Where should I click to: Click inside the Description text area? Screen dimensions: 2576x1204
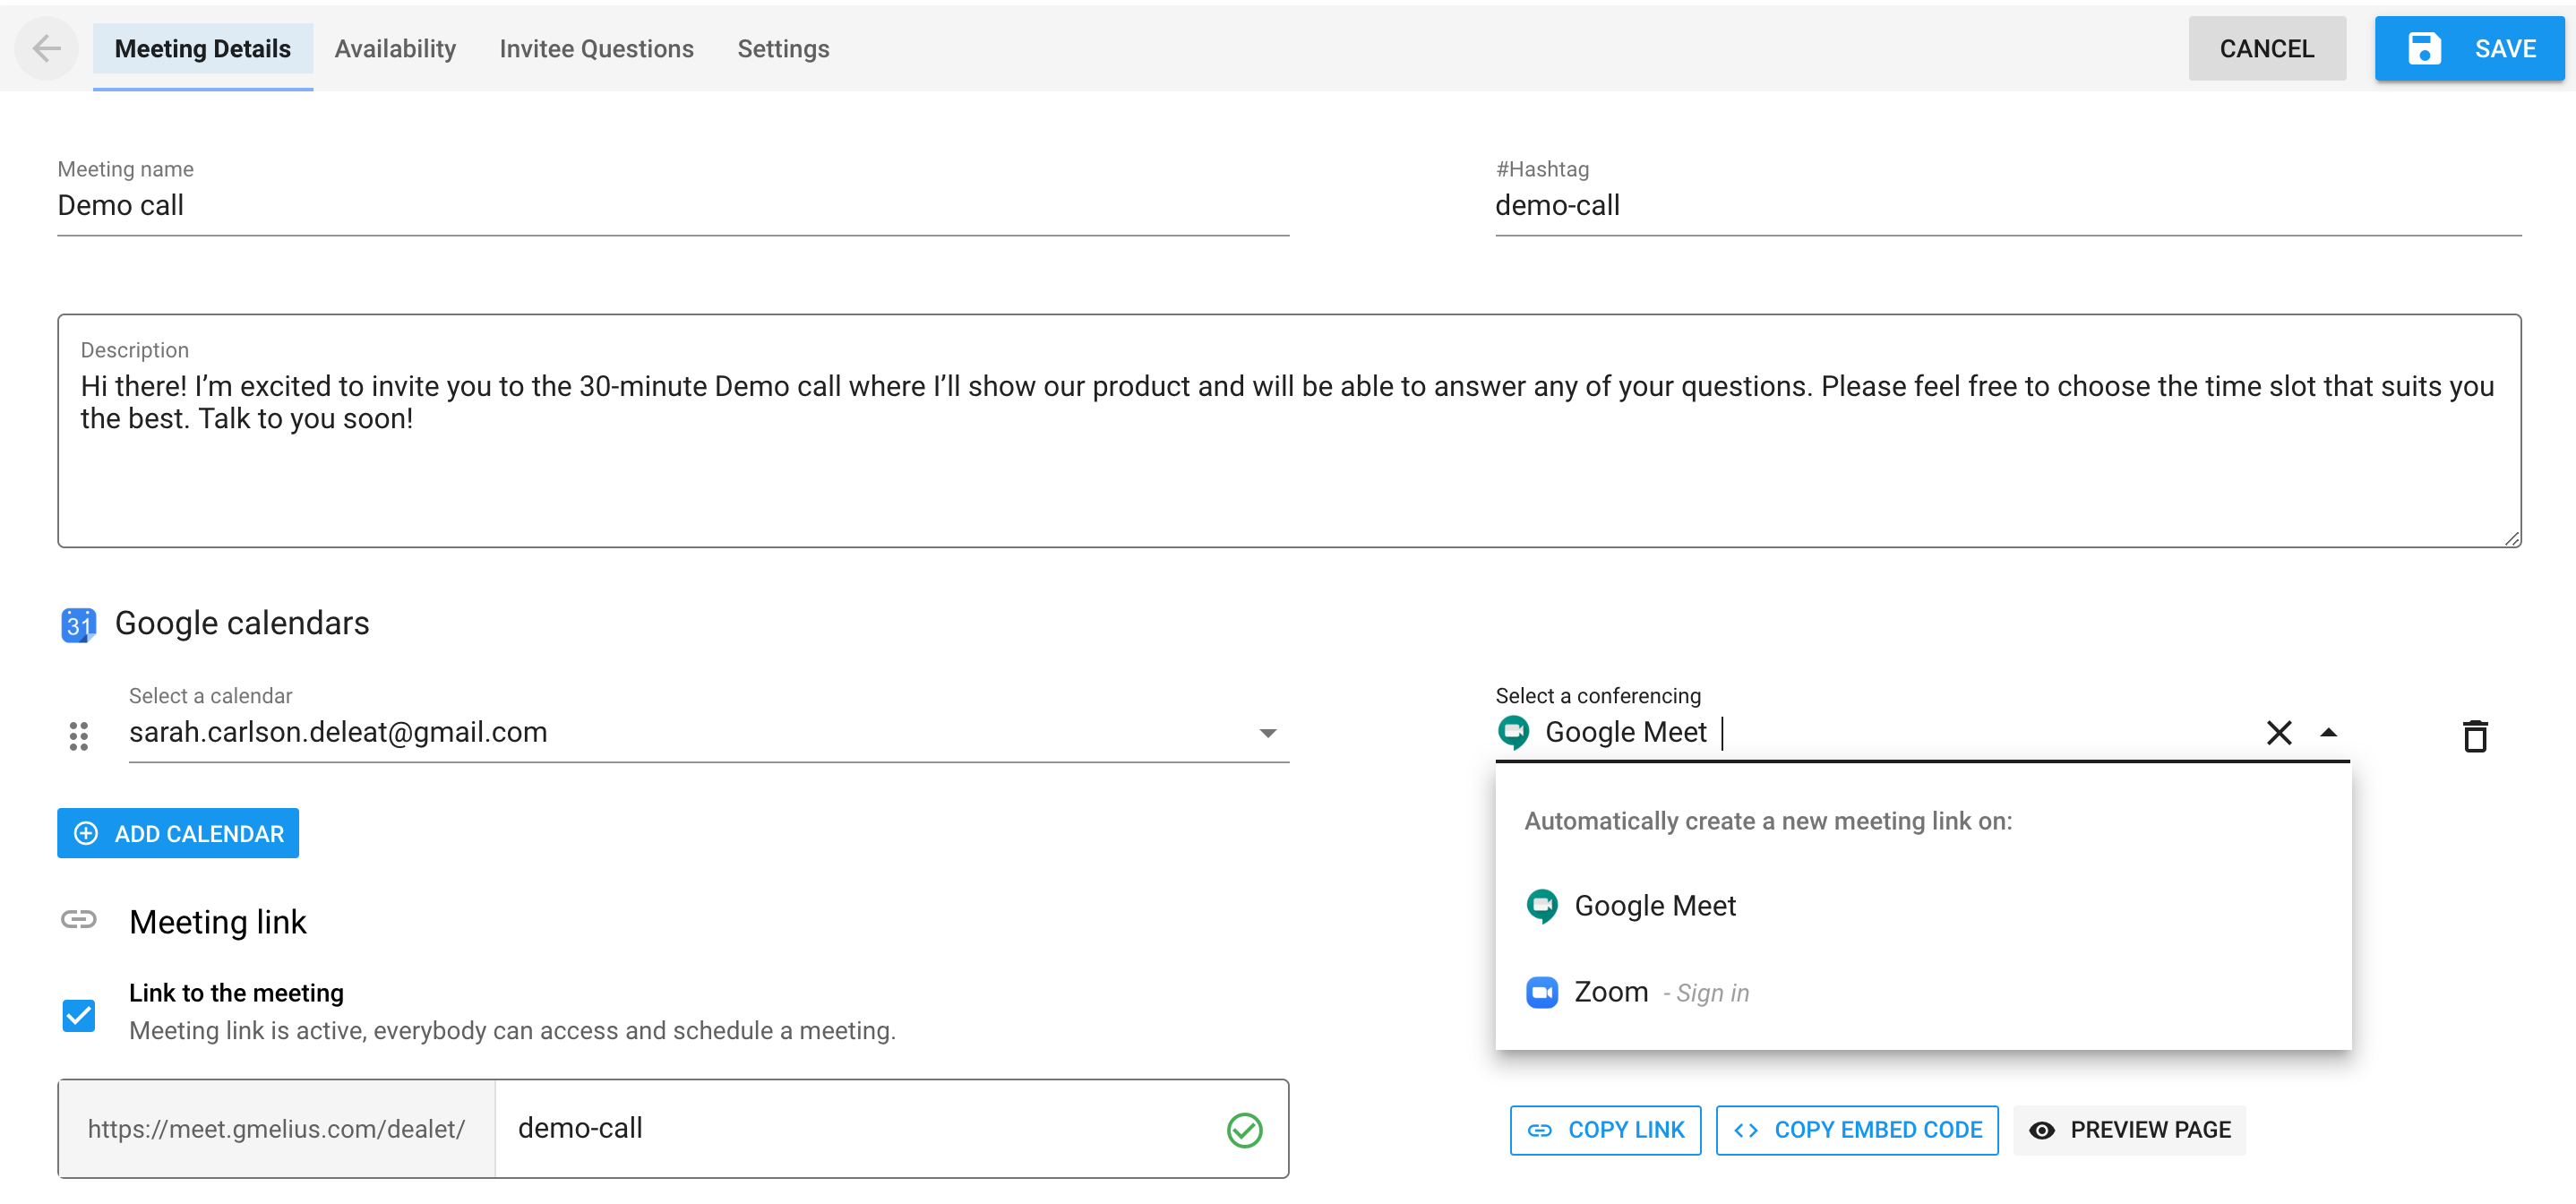coord(1288,431)
